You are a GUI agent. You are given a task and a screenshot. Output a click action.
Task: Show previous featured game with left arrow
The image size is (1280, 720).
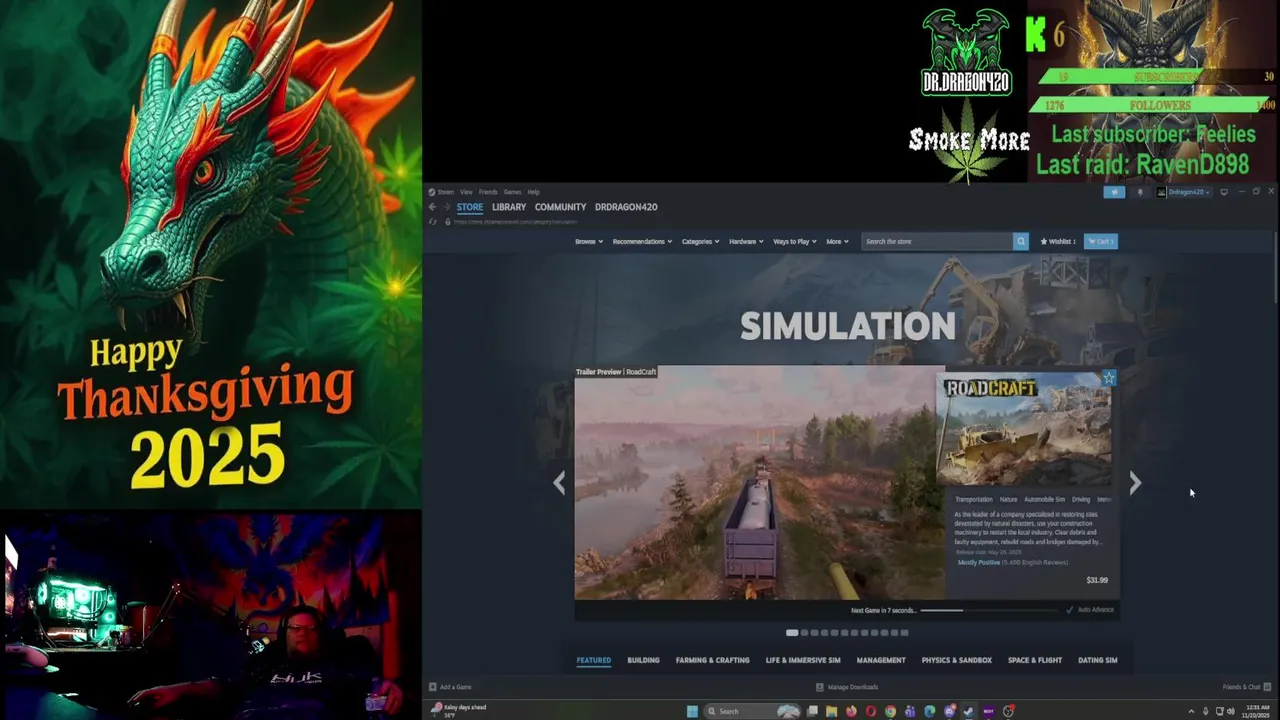[x=559, y=483]
